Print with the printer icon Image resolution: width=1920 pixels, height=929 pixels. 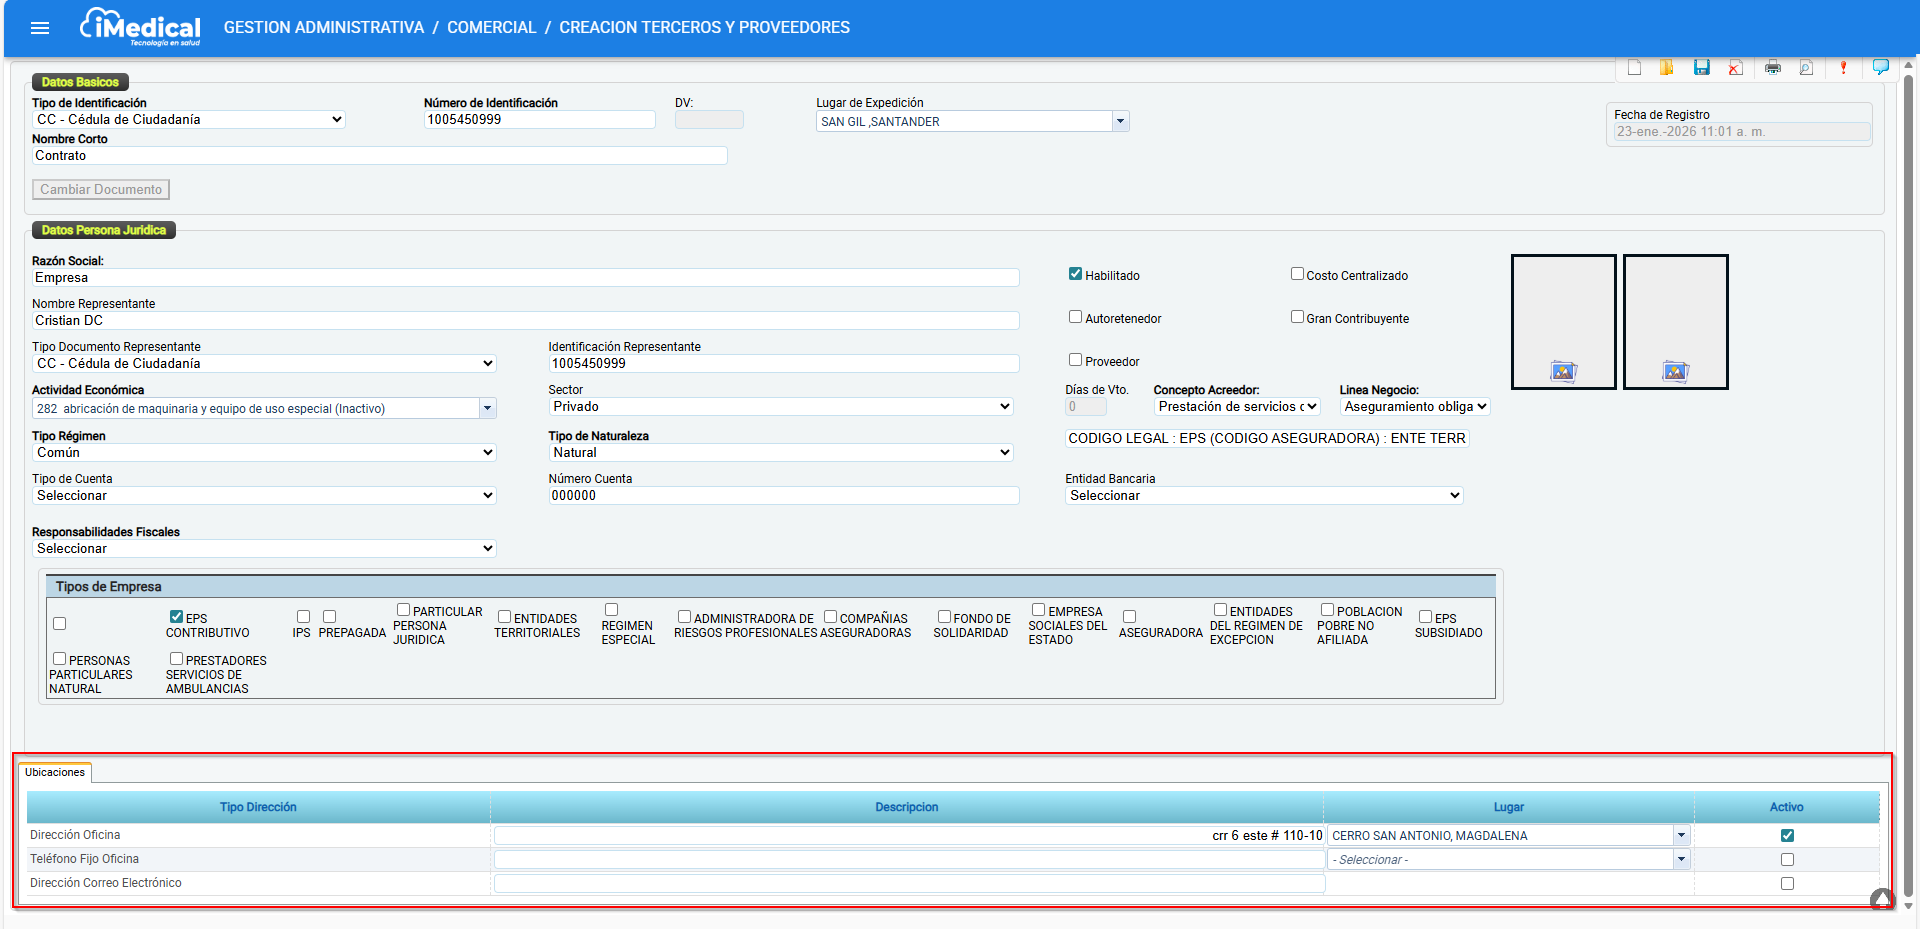coord(1773,68)
